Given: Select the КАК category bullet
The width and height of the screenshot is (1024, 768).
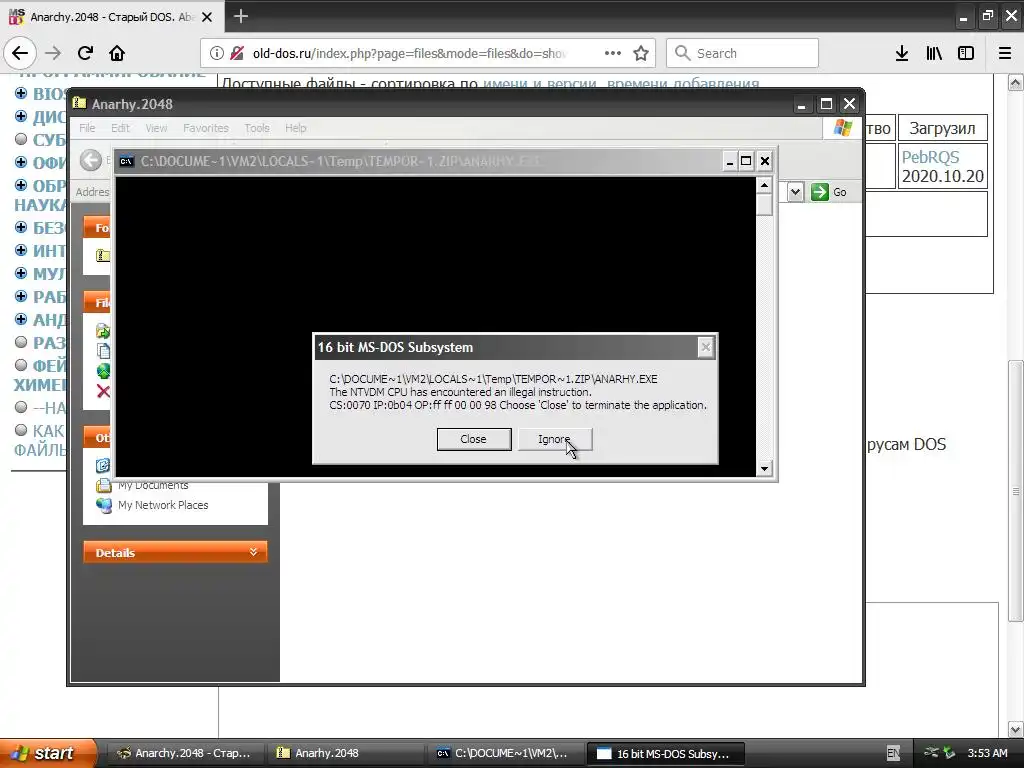Looking at the screenshot, I should coord(21,430).
